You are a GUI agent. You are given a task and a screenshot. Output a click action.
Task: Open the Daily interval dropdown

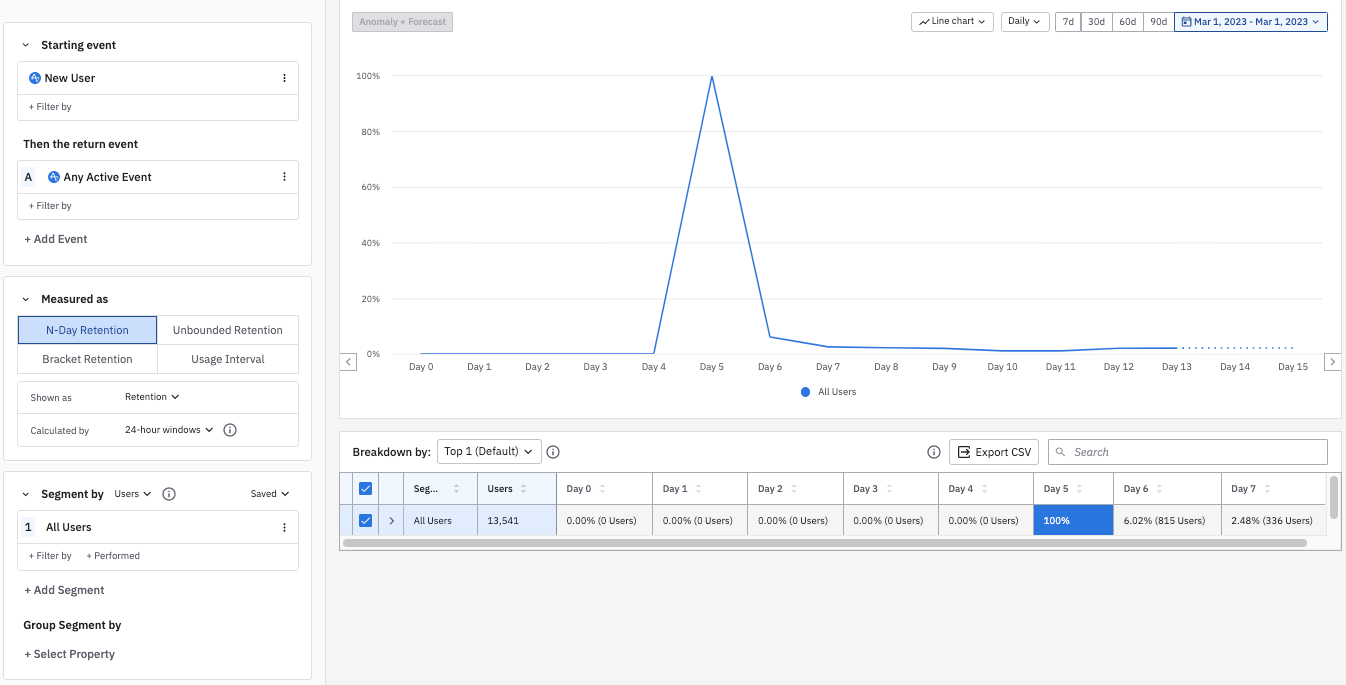coord(1024,21)
